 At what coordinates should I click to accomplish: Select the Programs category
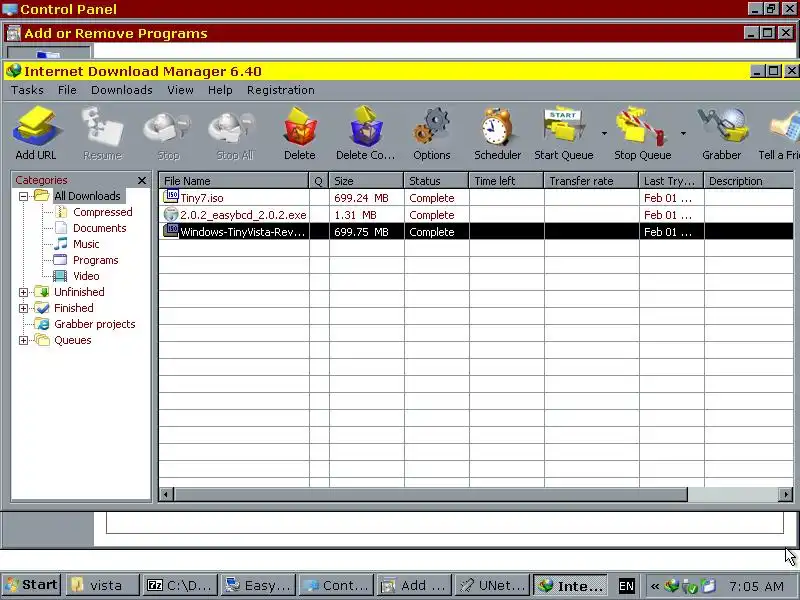pos(95,260)
